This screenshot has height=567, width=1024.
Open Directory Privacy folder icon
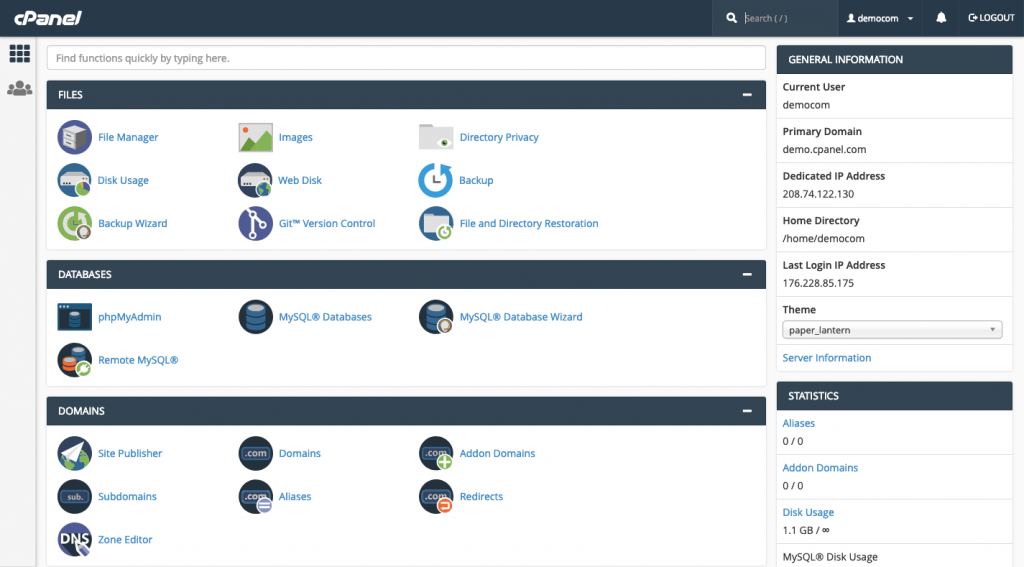(x=436, y=137)
